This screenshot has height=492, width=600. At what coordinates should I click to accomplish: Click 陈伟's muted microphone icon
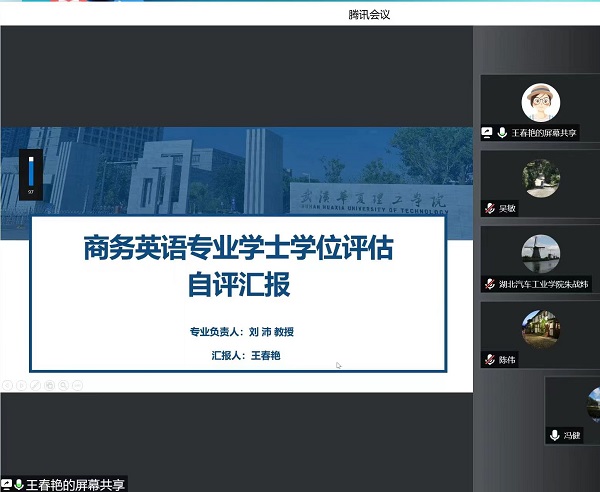(490, 360)
